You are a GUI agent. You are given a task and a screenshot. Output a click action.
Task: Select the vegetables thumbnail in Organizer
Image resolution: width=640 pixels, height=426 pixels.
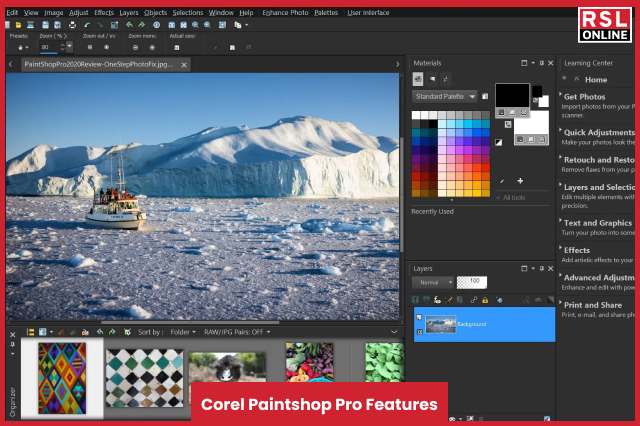click(310, 362)
